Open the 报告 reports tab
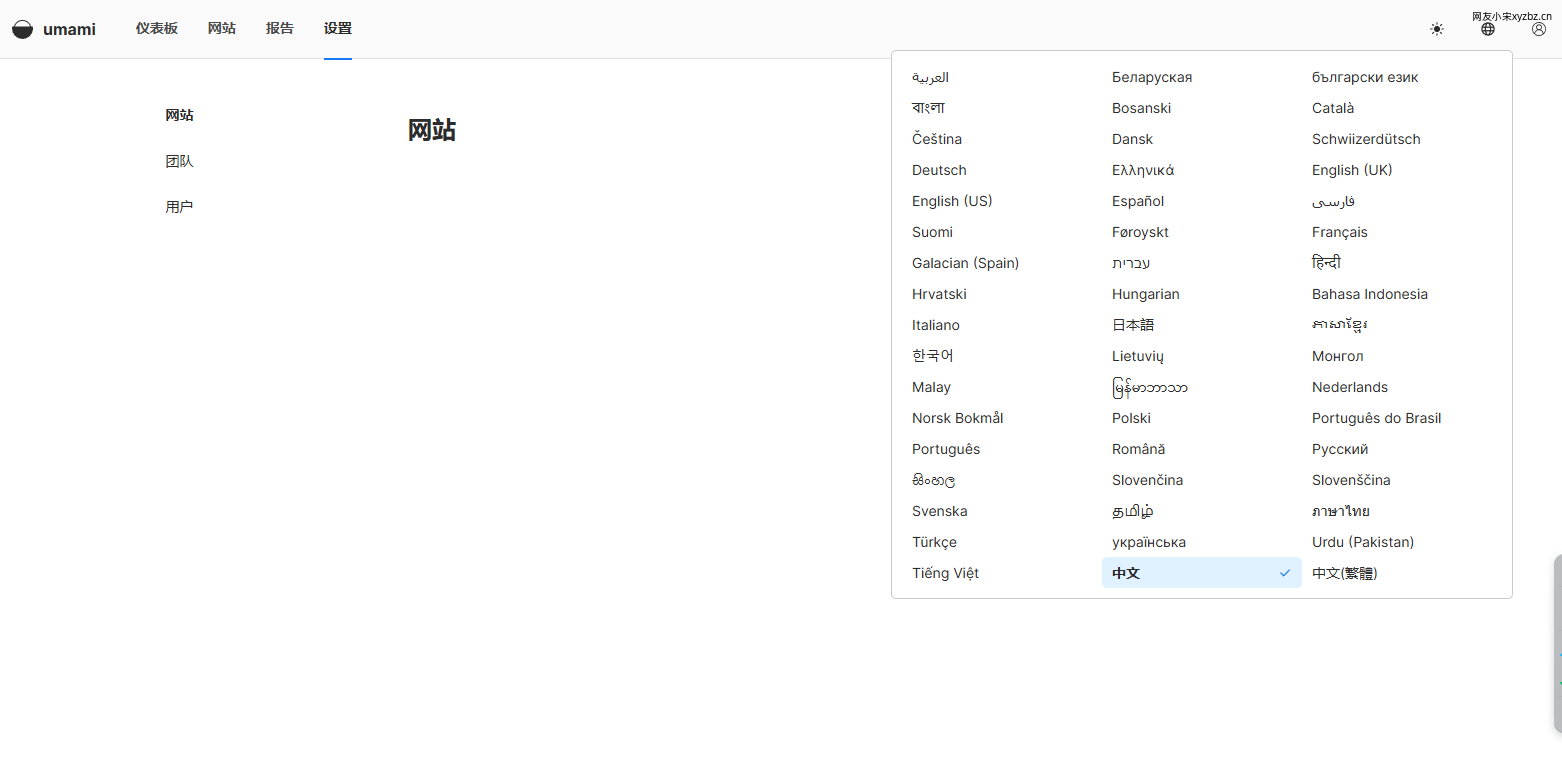This screenshot has width=1562, height=771. 280,28
